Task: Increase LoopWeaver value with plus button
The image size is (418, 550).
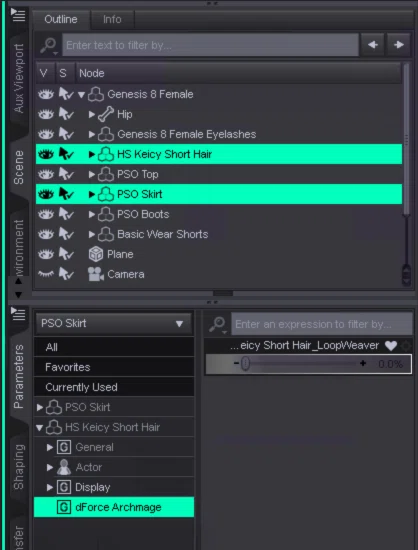Action: [363, 363]
